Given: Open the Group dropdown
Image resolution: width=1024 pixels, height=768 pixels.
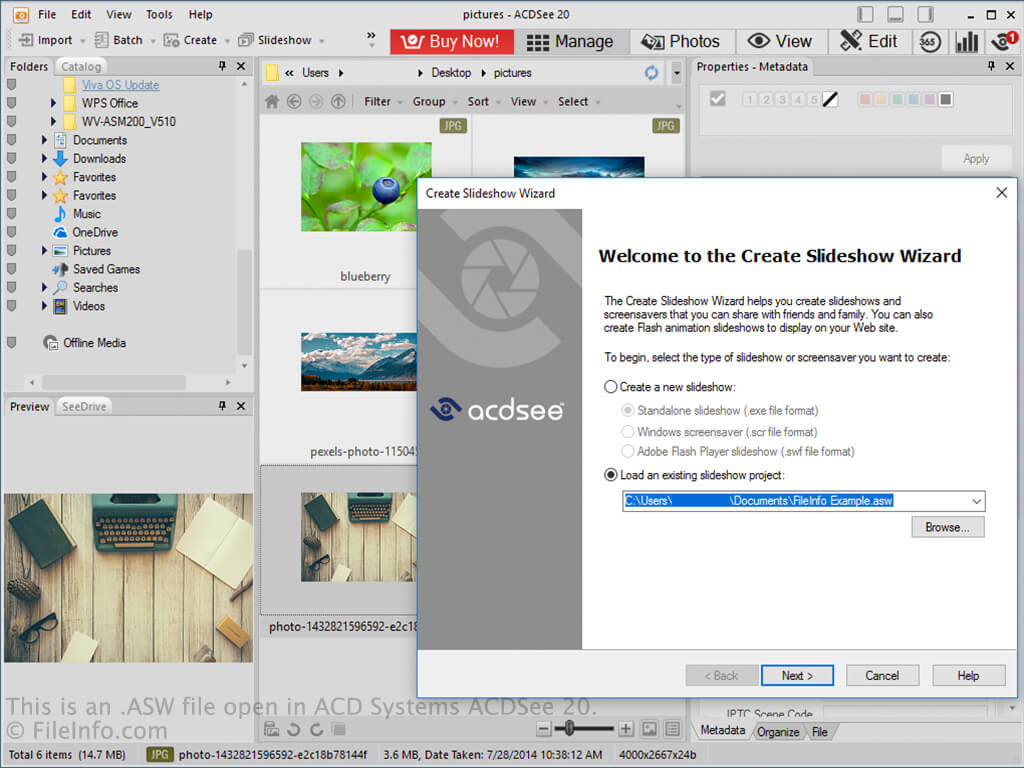Looking at the screenshot, I should 434,102.
